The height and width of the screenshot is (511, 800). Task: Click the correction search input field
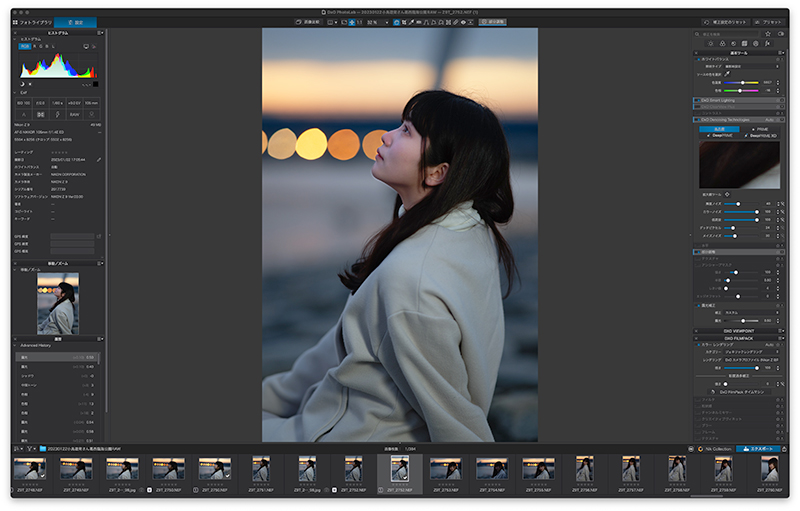tap(725, 34)
